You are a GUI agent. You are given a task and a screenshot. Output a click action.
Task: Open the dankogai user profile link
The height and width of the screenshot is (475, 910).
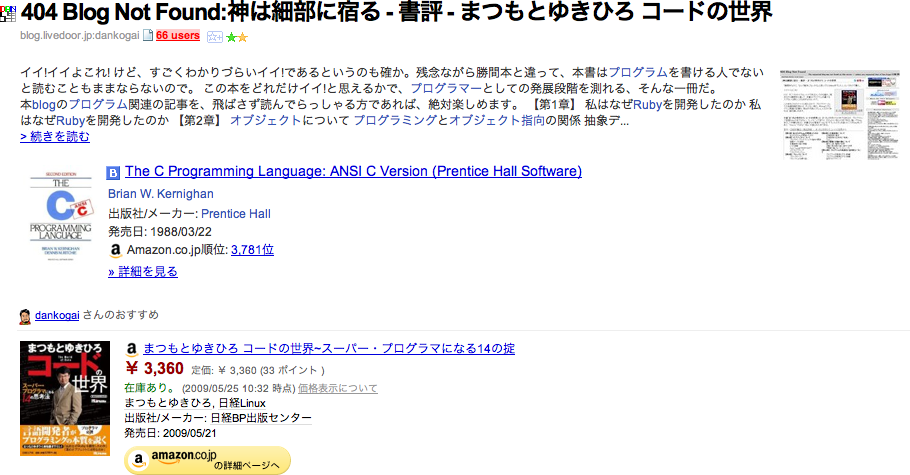pos(57,315)
